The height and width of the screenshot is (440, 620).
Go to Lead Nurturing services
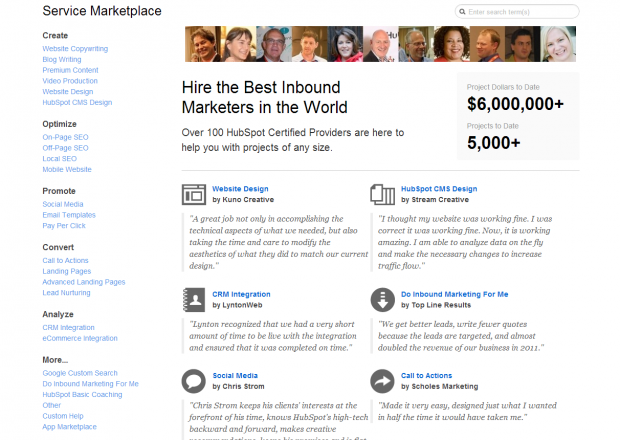coord(66,293)
